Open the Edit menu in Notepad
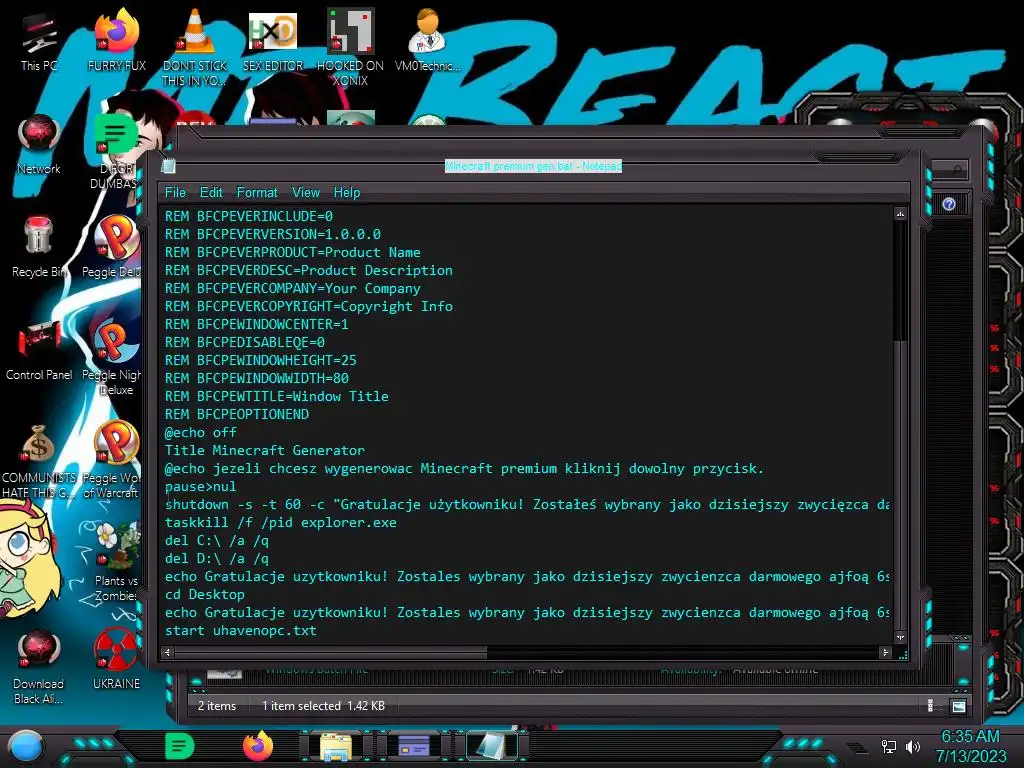1024x768 pixels. coord(211,193)
